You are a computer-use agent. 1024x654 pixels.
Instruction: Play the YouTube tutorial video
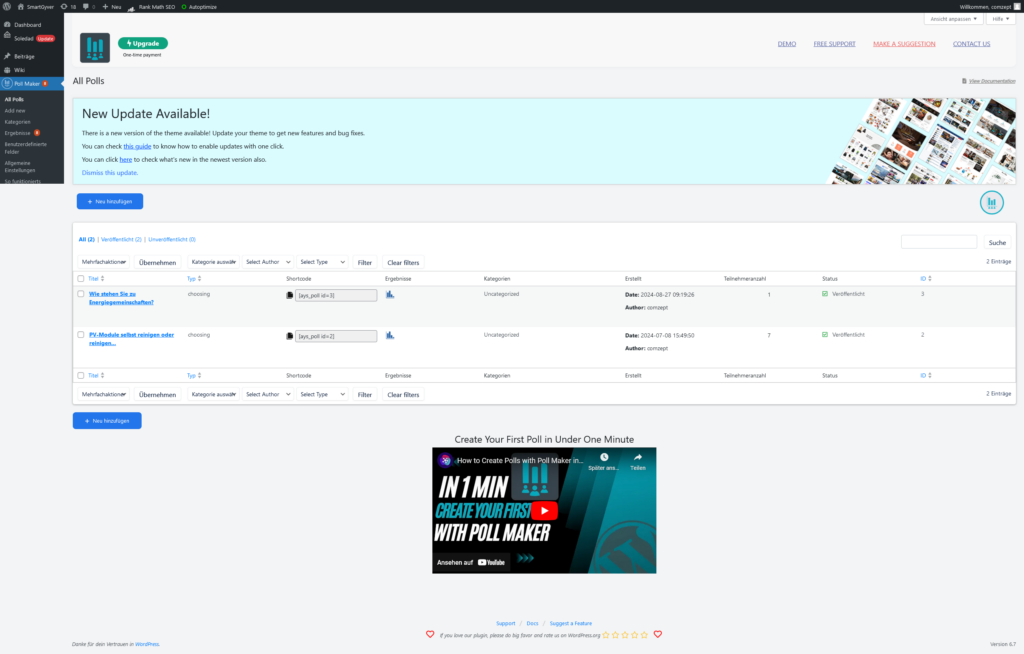544,510
